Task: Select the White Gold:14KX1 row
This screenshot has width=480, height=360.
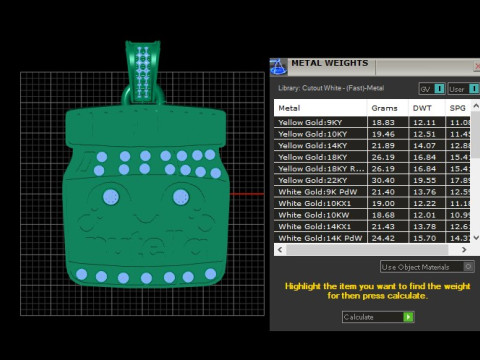Action: 372,227
